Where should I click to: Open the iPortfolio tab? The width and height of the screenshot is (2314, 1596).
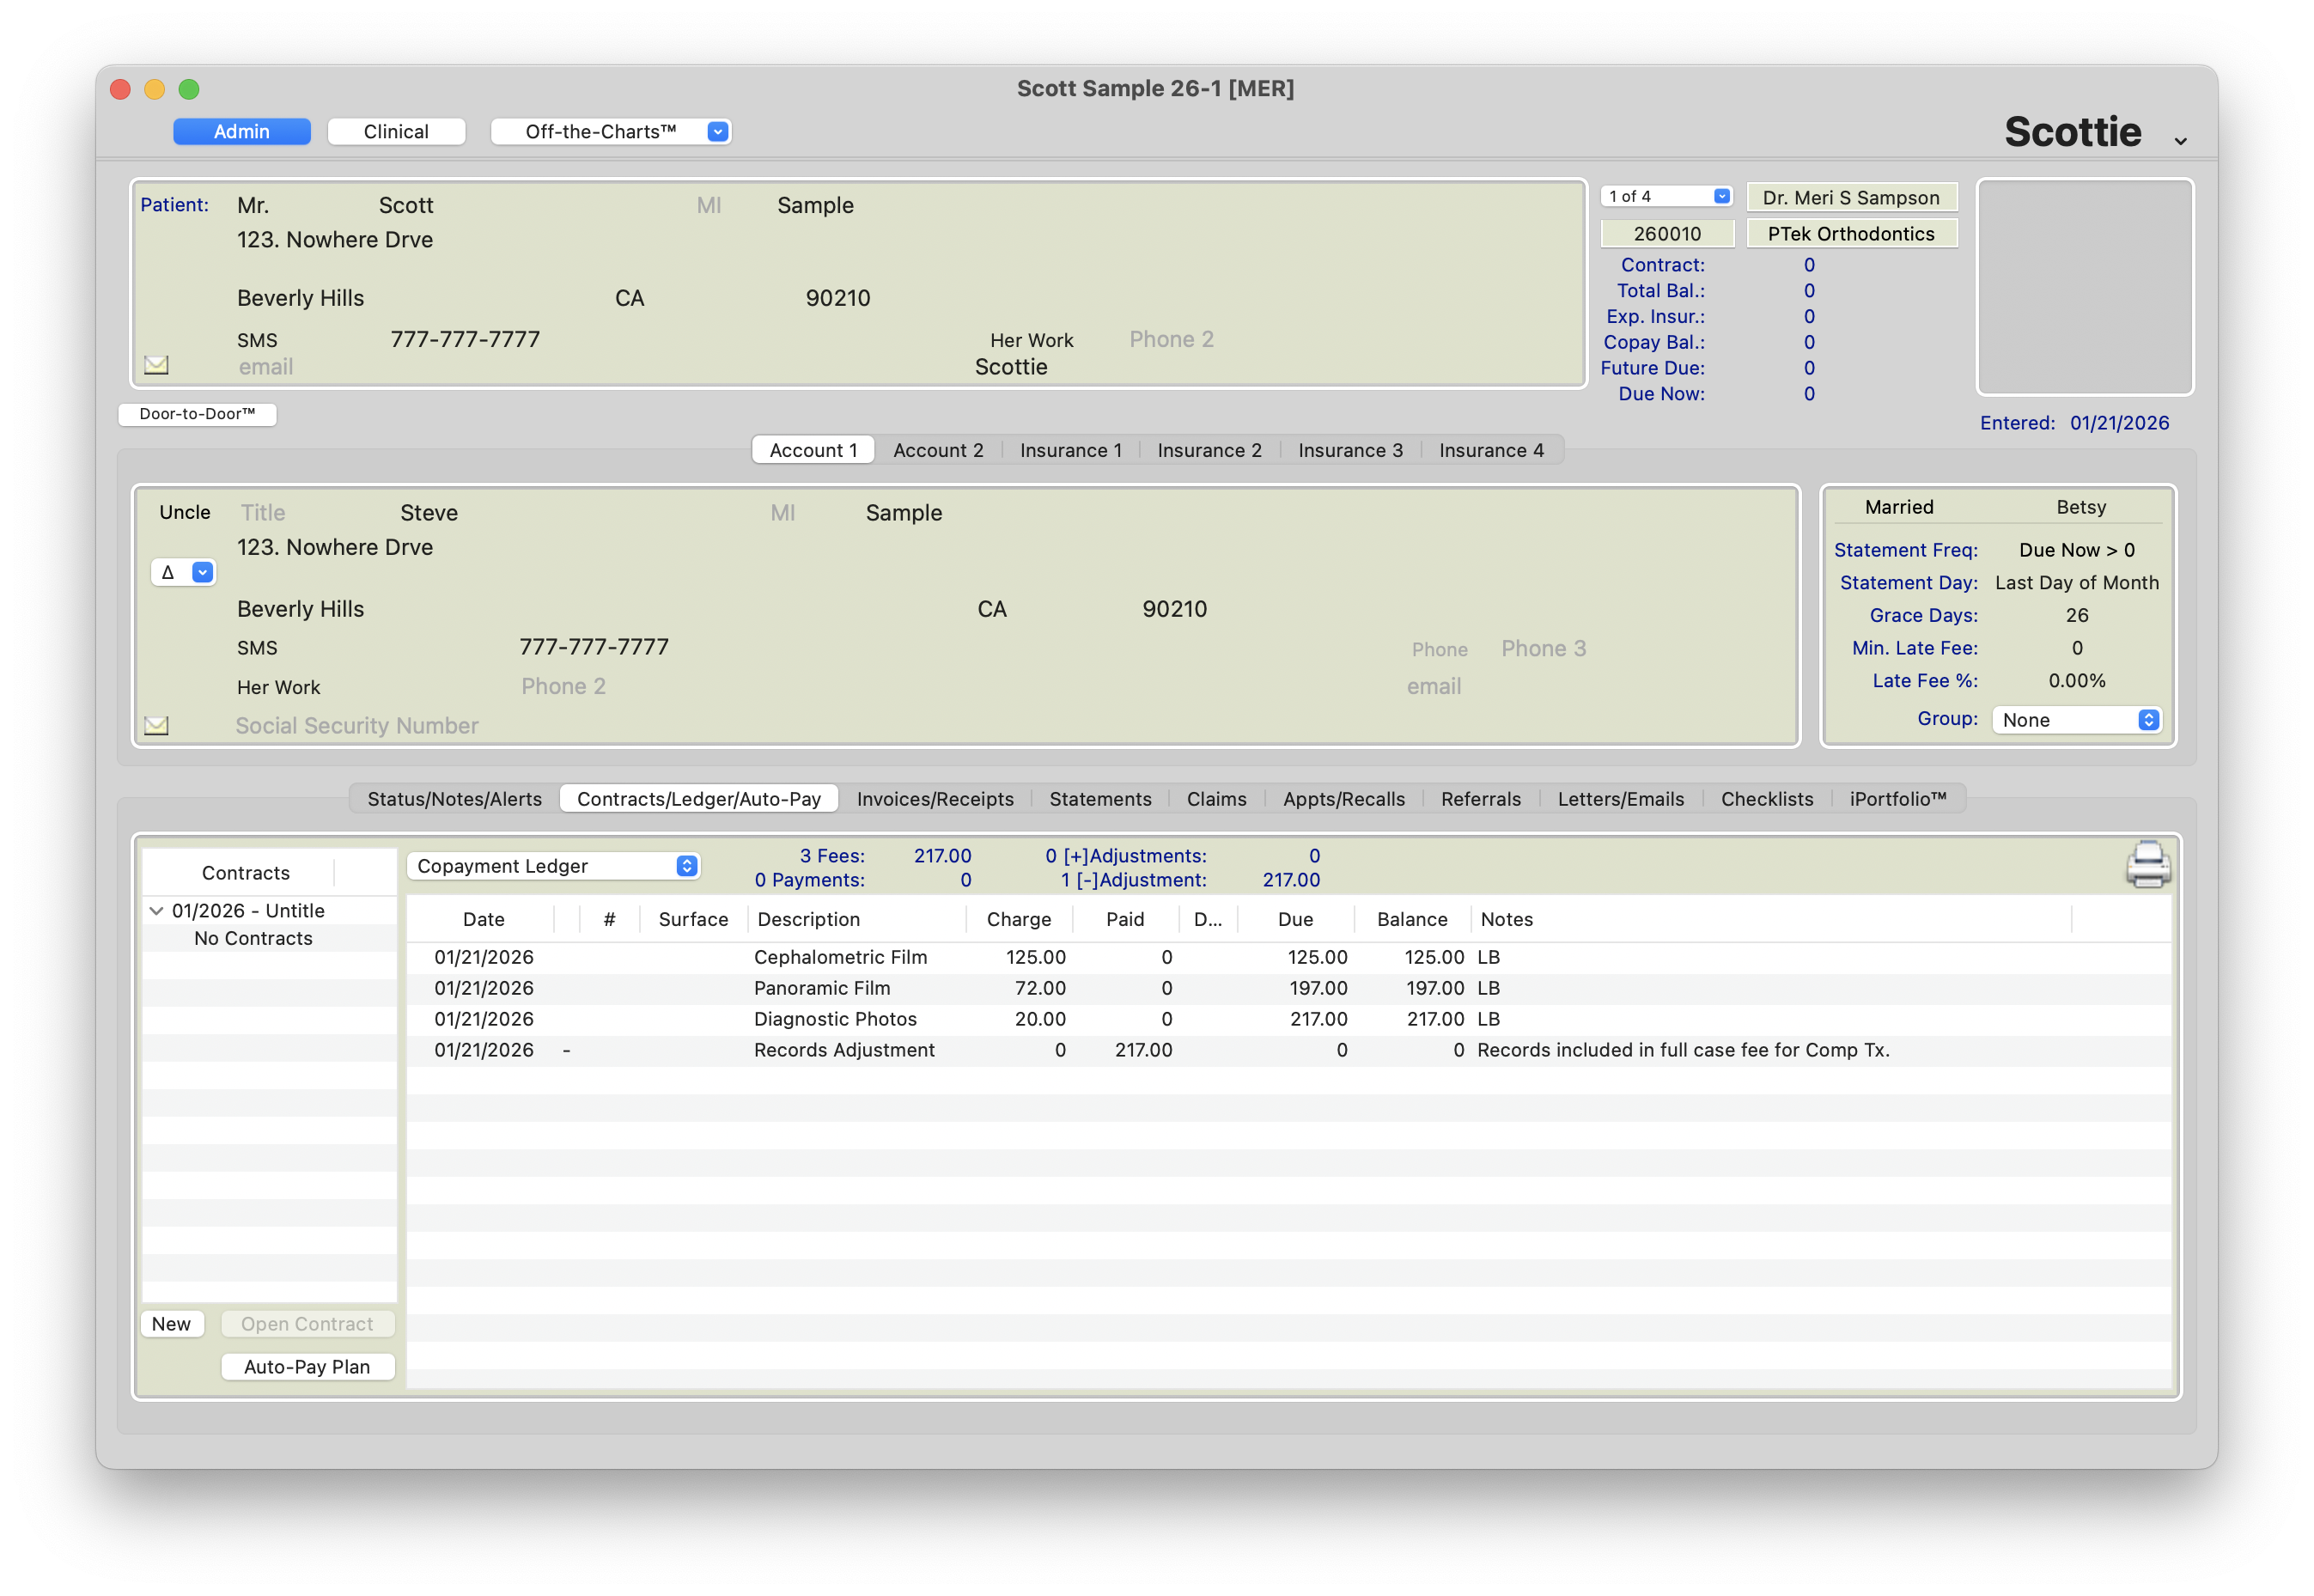pos(1897,799)
